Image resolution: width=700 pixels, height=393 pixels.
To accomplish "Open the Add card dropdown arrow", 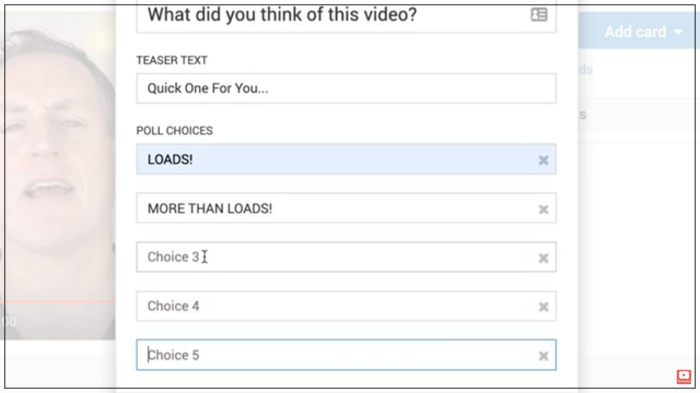I will point(678,32).
